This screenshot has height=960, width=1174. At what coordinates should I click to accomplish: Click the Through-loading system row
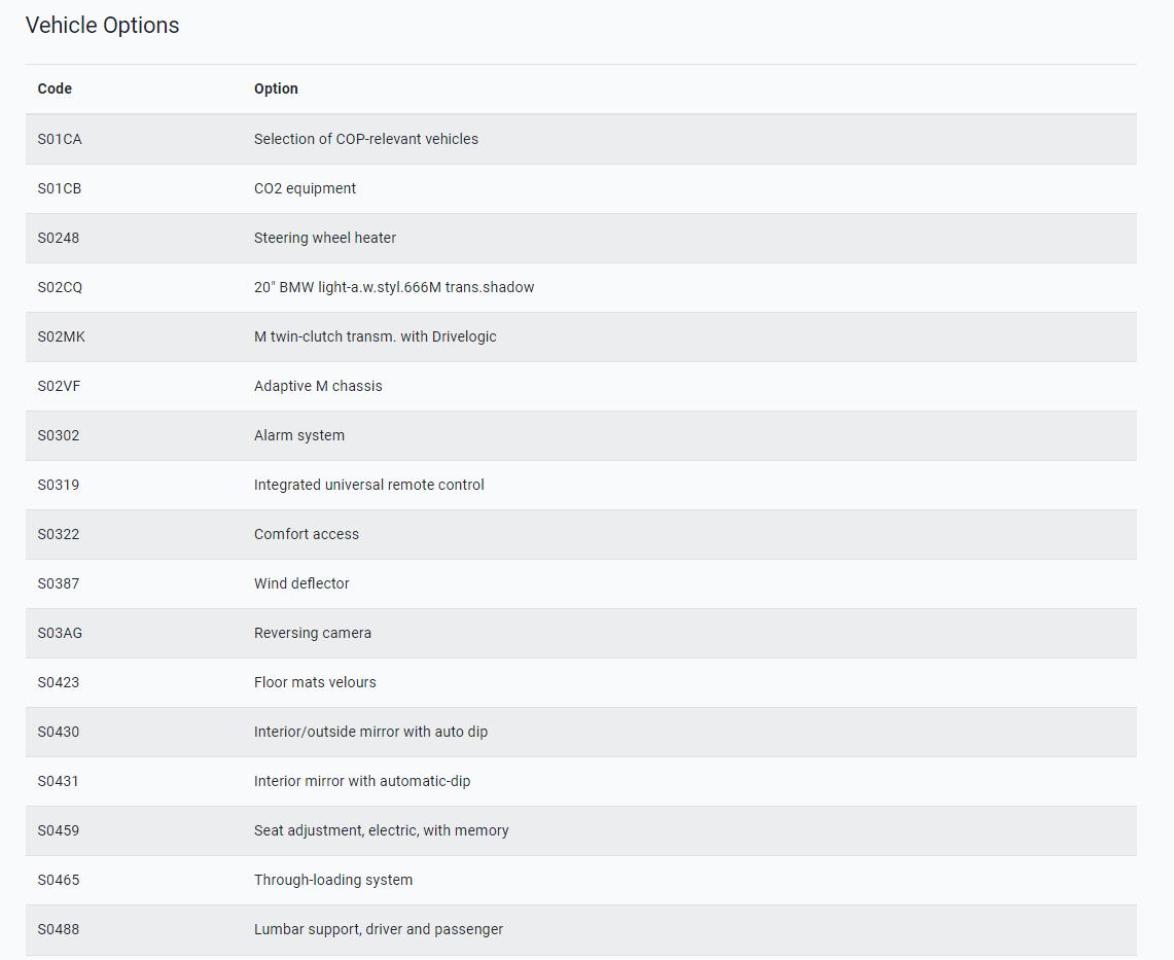coord(581,881)
